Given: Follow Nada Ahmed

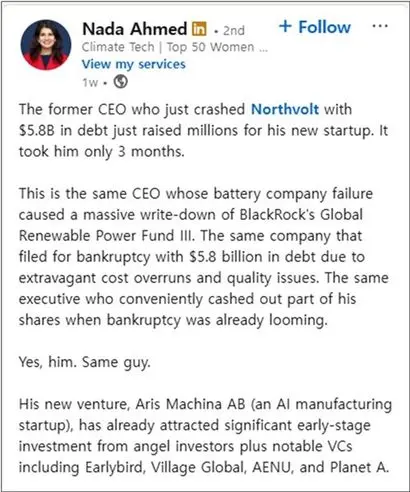Looking at the screenshot, I should pos(315,27).
